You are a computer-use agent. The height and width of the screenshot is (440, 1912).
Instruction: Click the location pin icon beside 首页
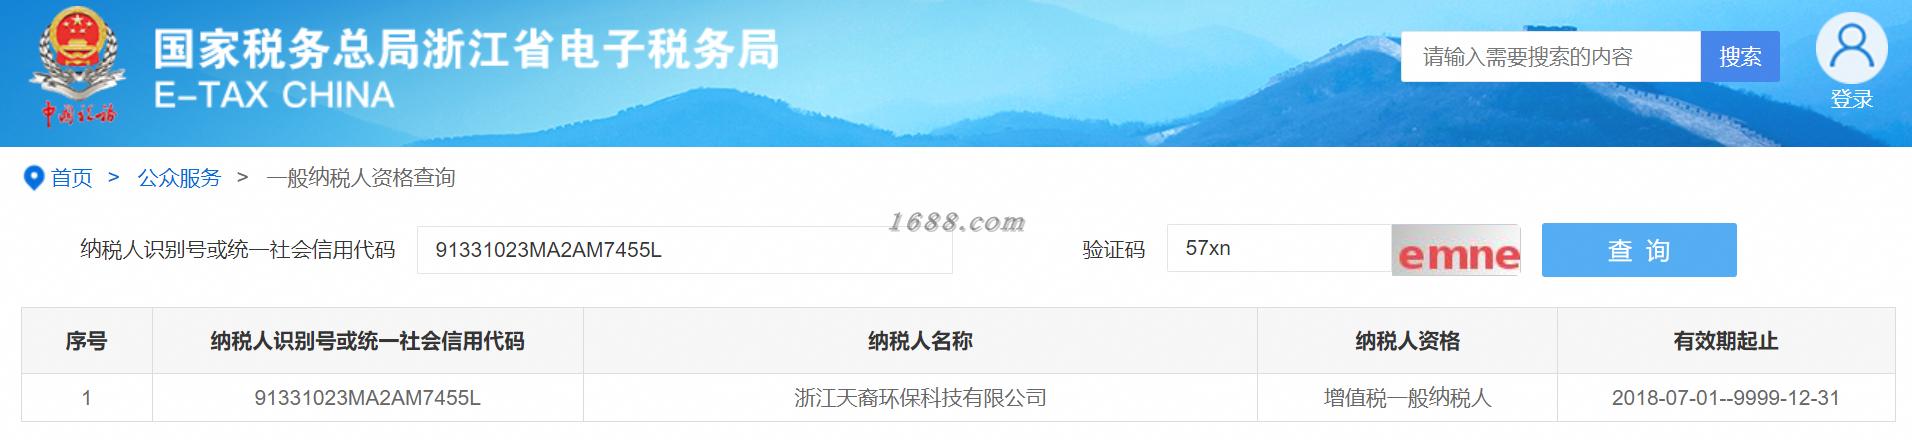34,178
